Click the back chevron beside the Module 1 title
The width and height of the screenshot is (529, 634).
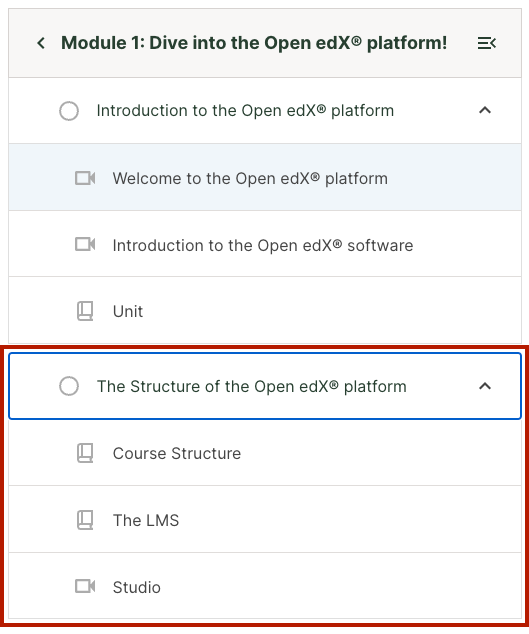point(41,43)
